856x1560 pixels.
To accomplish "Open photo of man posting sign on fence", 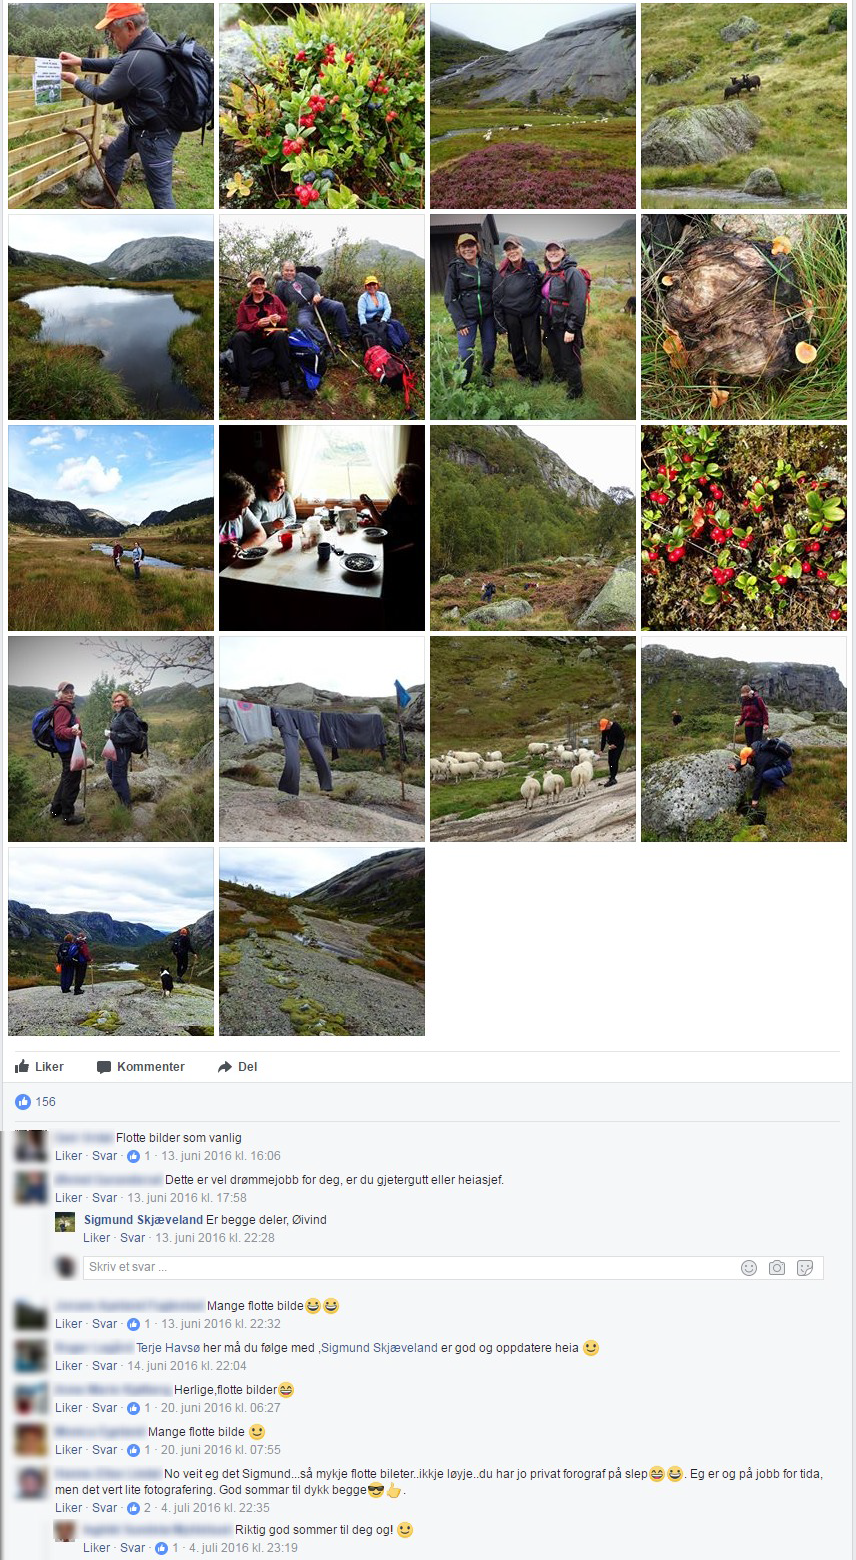I will 111,106.
